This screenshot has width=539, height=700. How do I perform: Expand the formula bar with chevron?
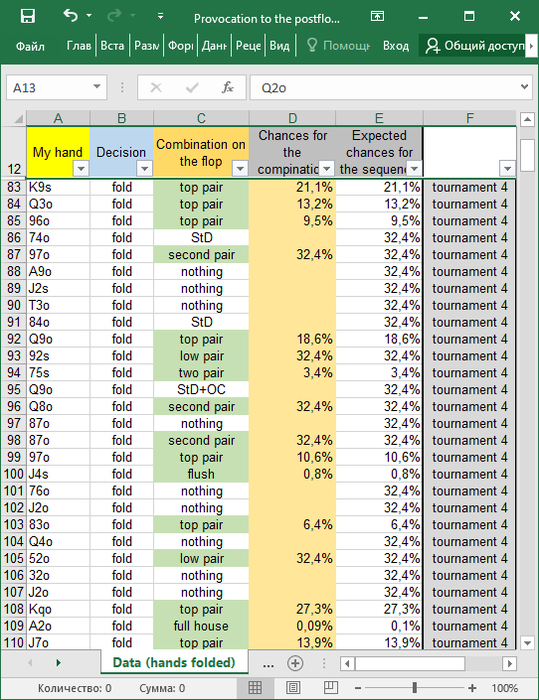click(525, 87)
